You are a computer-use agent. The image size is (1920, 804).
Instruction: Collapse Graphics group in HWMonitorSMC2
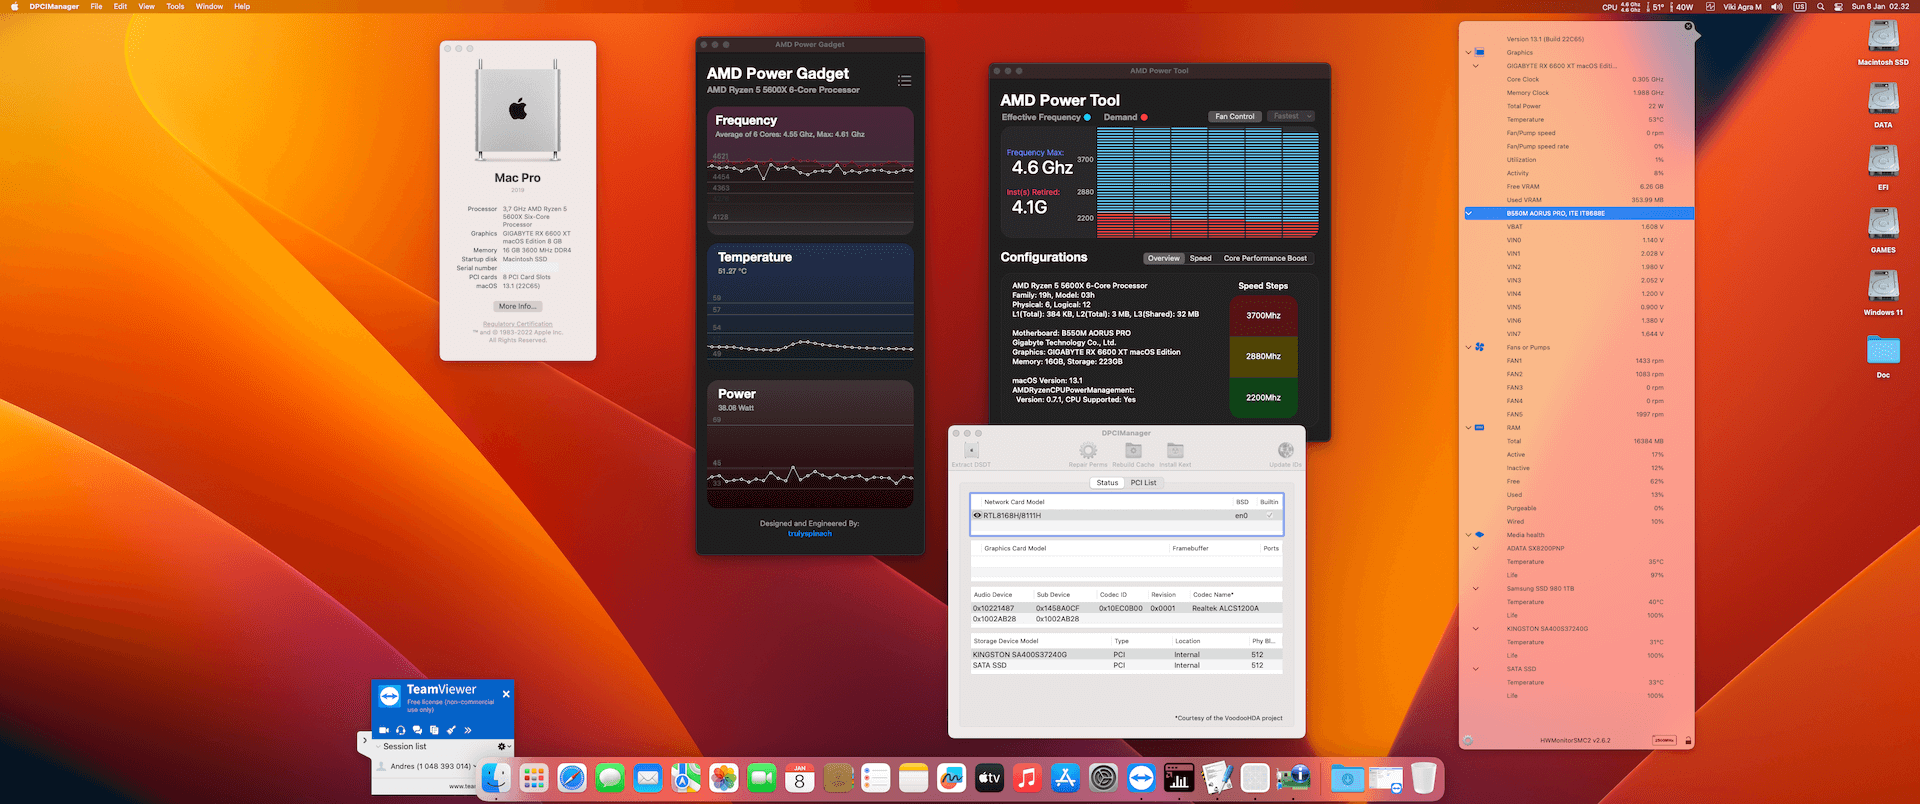[x=1469, y=52]
